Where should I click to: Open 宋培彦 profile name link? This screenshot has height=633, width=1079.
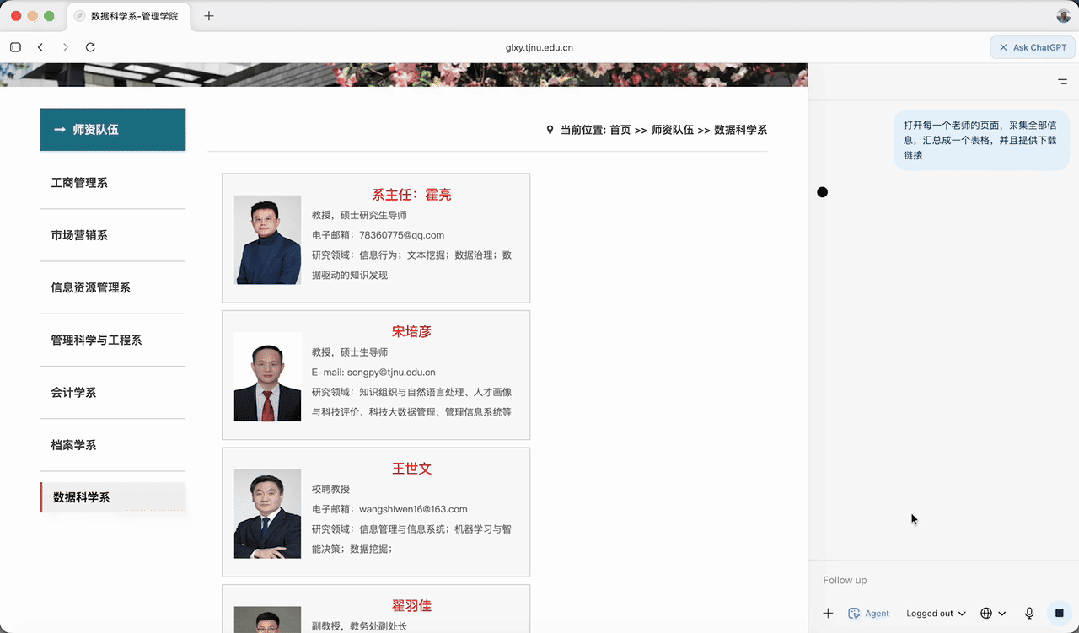(x=412, y=331)
